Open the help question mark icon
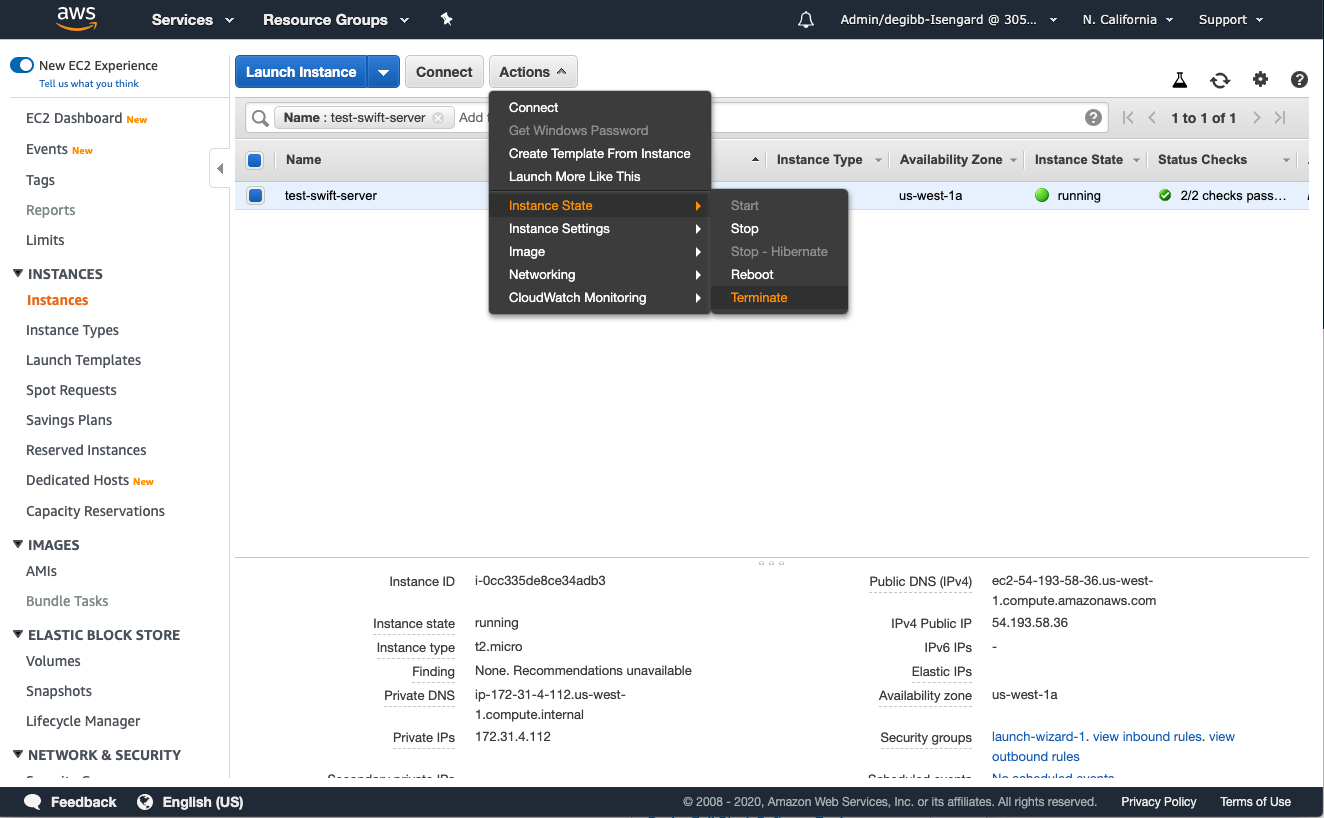Image resolution: width=1324 pixels, height=818 pixels. coord(1298,79)
